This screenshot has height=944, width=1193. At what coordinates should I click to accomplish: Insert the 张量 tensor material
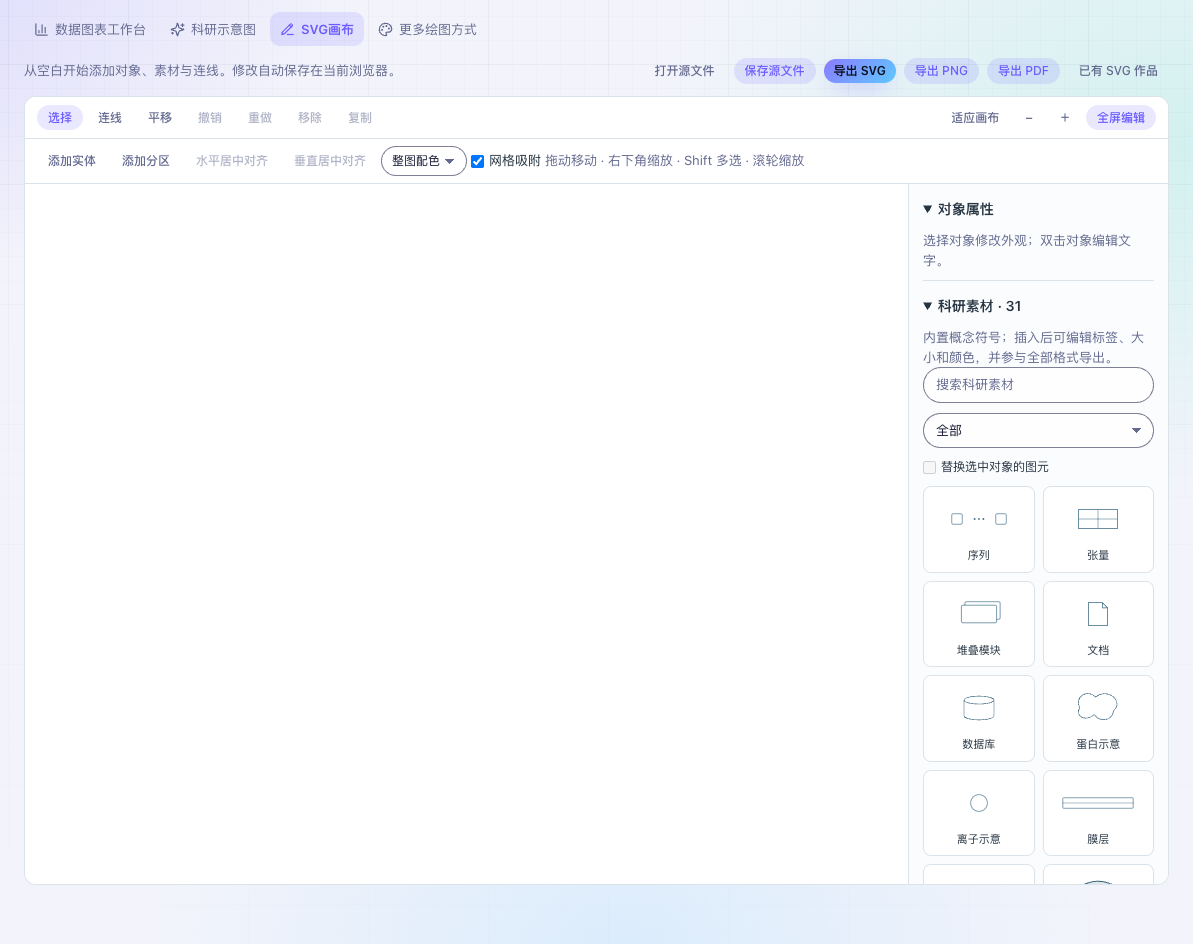coord(1098,529)
